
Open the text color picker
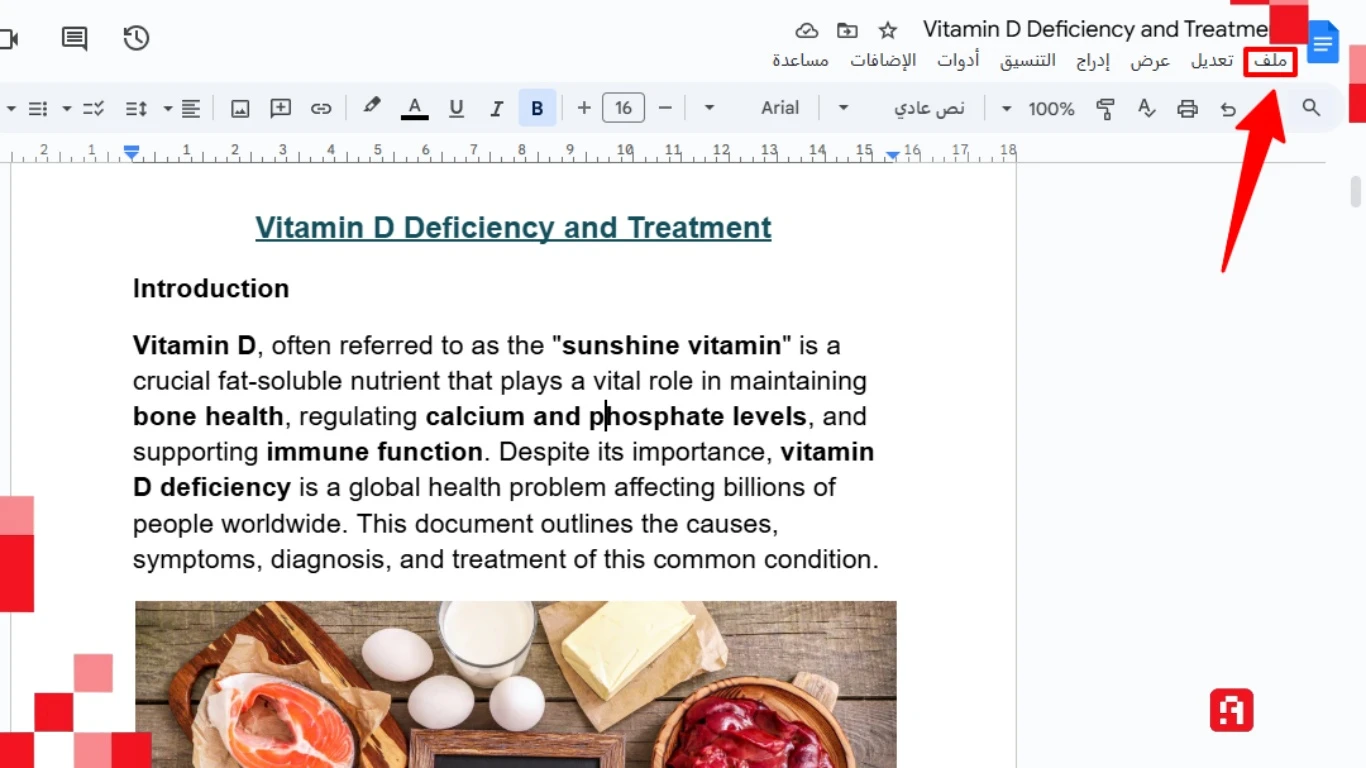[x=414, y=108]
